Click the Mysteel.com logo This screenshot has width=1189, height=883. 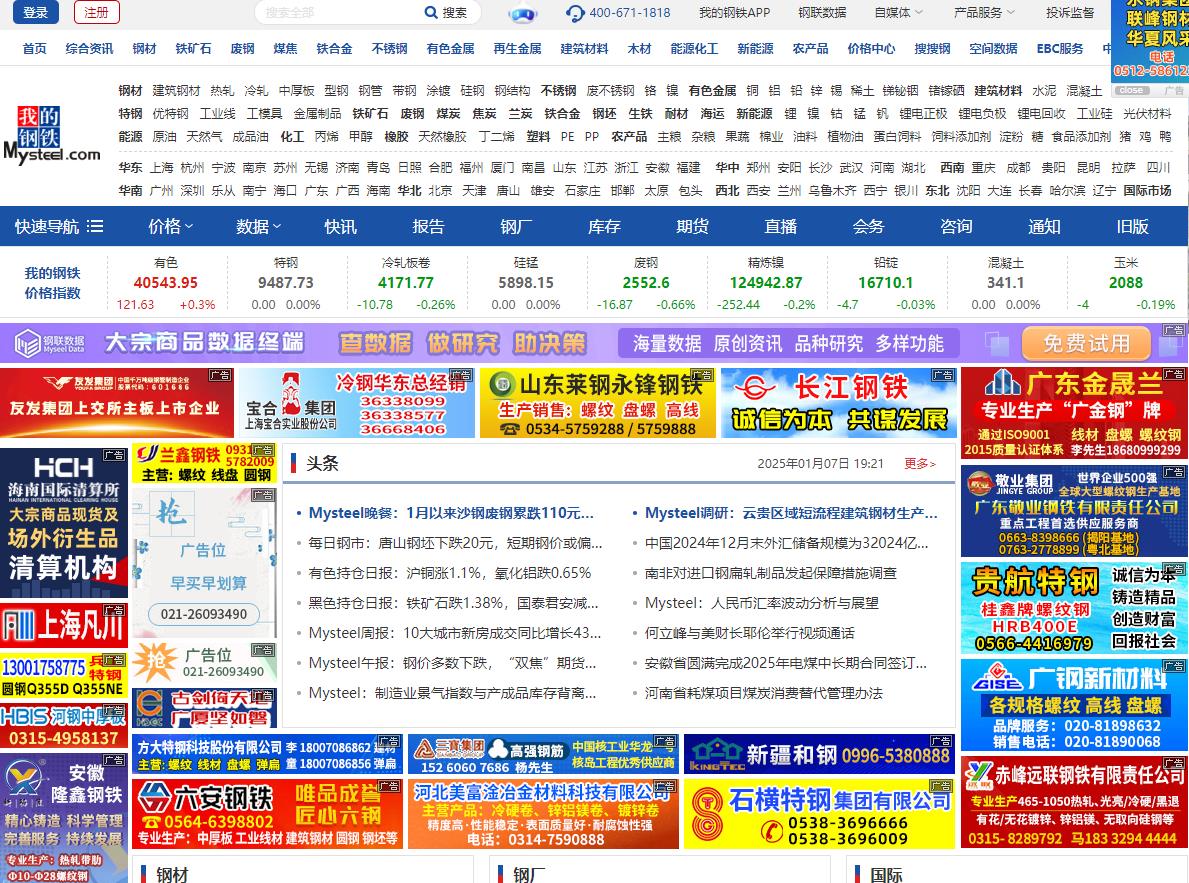tap(52, 135)
